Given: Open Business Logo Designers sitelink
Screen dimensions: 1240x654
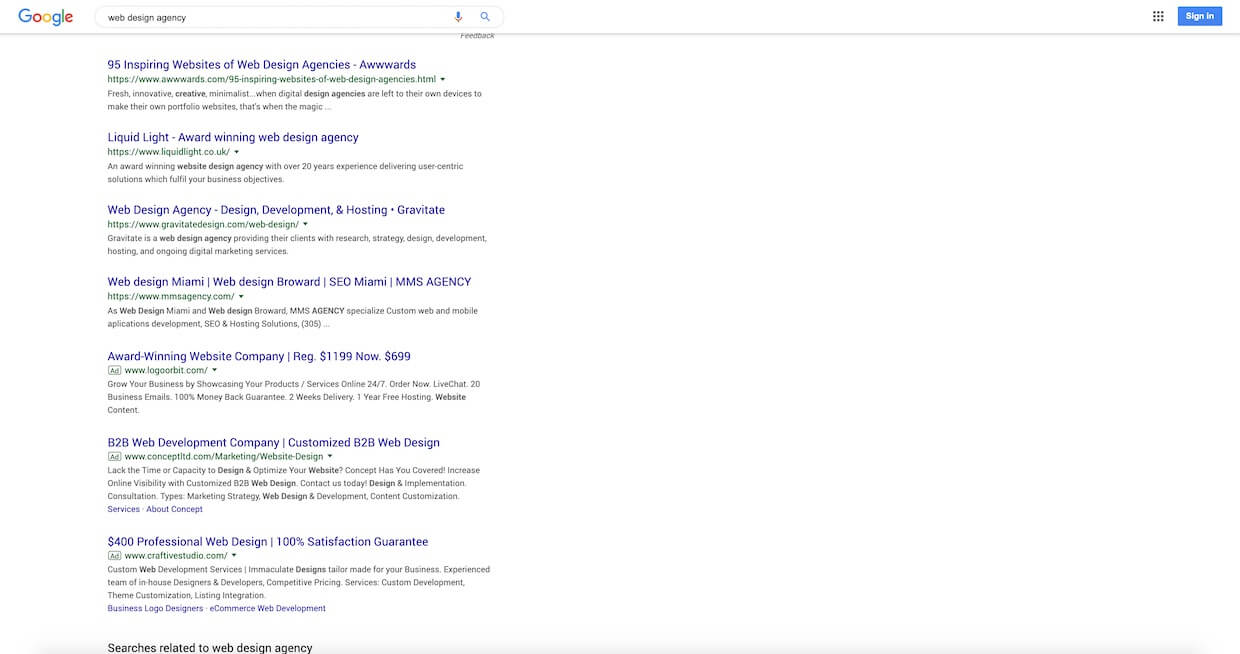Looking at the screenshot, I should (155, 608).
